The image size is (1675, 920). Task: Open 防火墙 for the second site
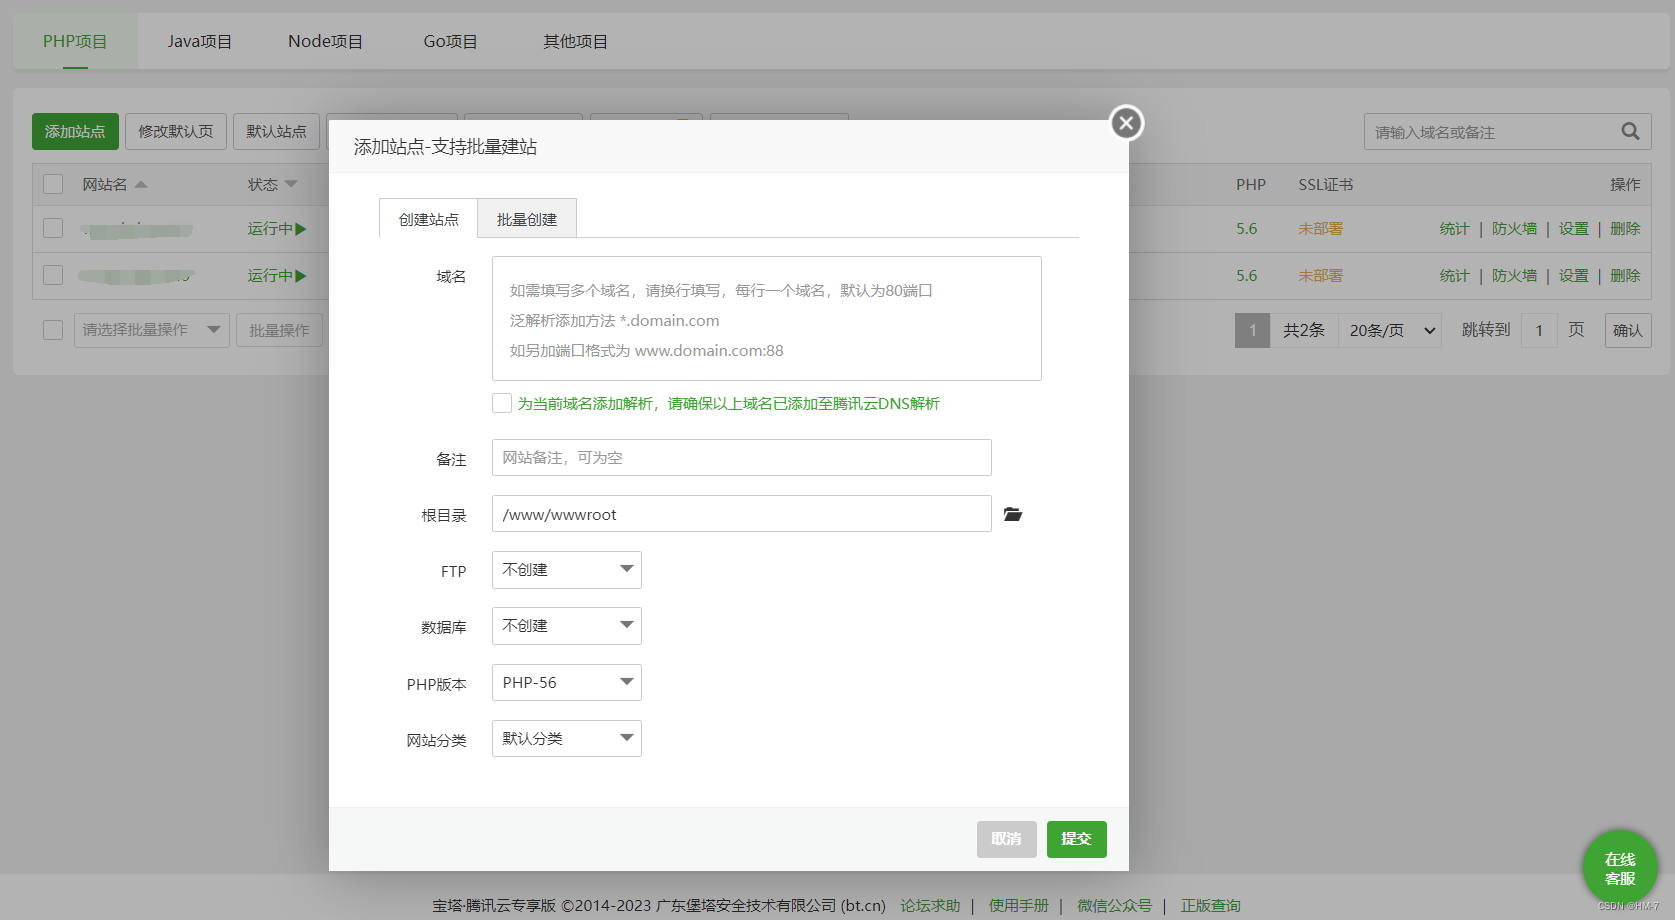pos(1514,275)
